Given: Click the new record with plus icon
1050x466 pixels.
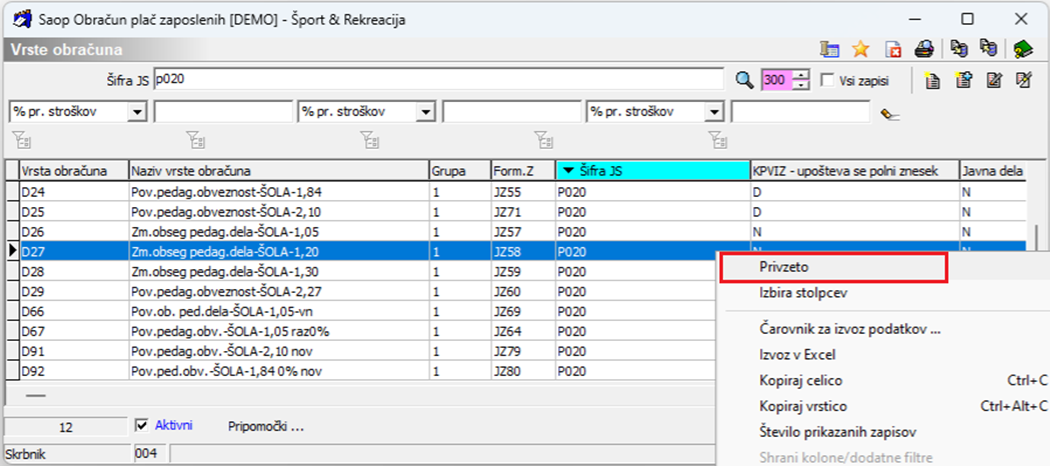Looking at the screenshot, I should pos(963,80).
